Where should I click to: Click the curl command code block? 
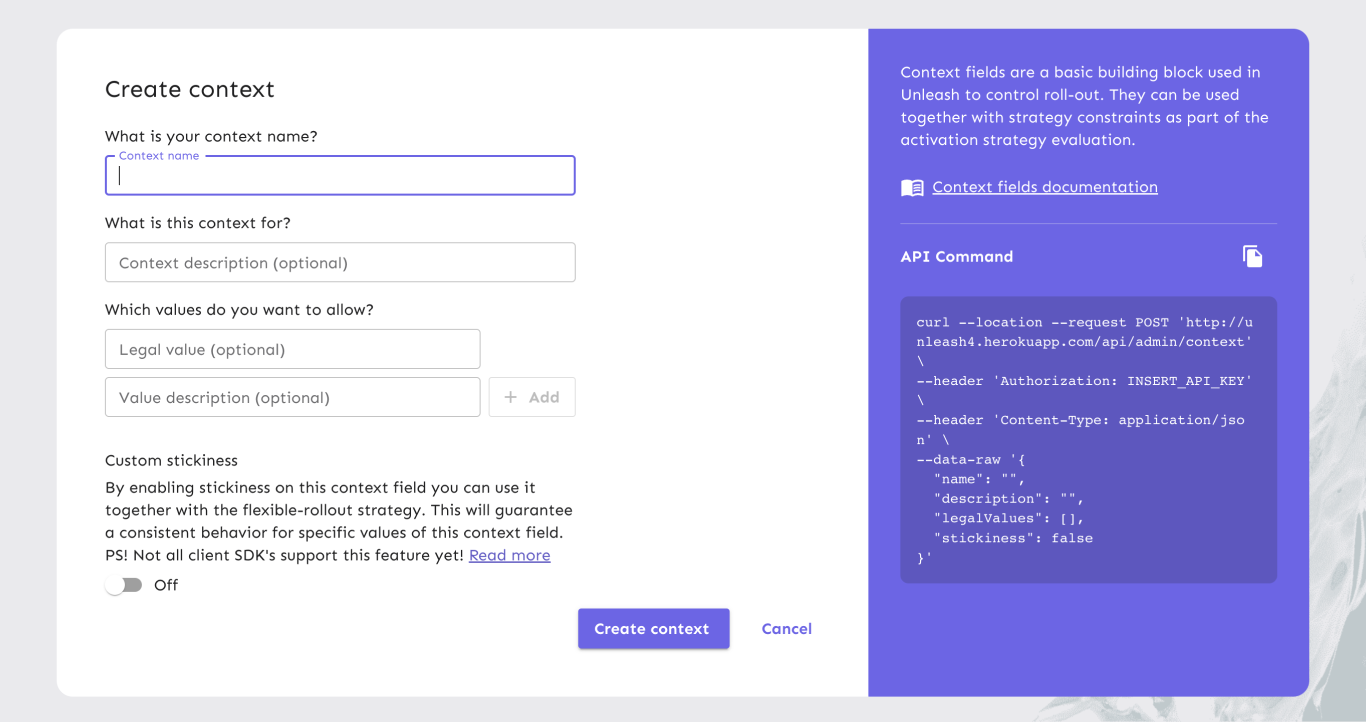point(1088,440)
